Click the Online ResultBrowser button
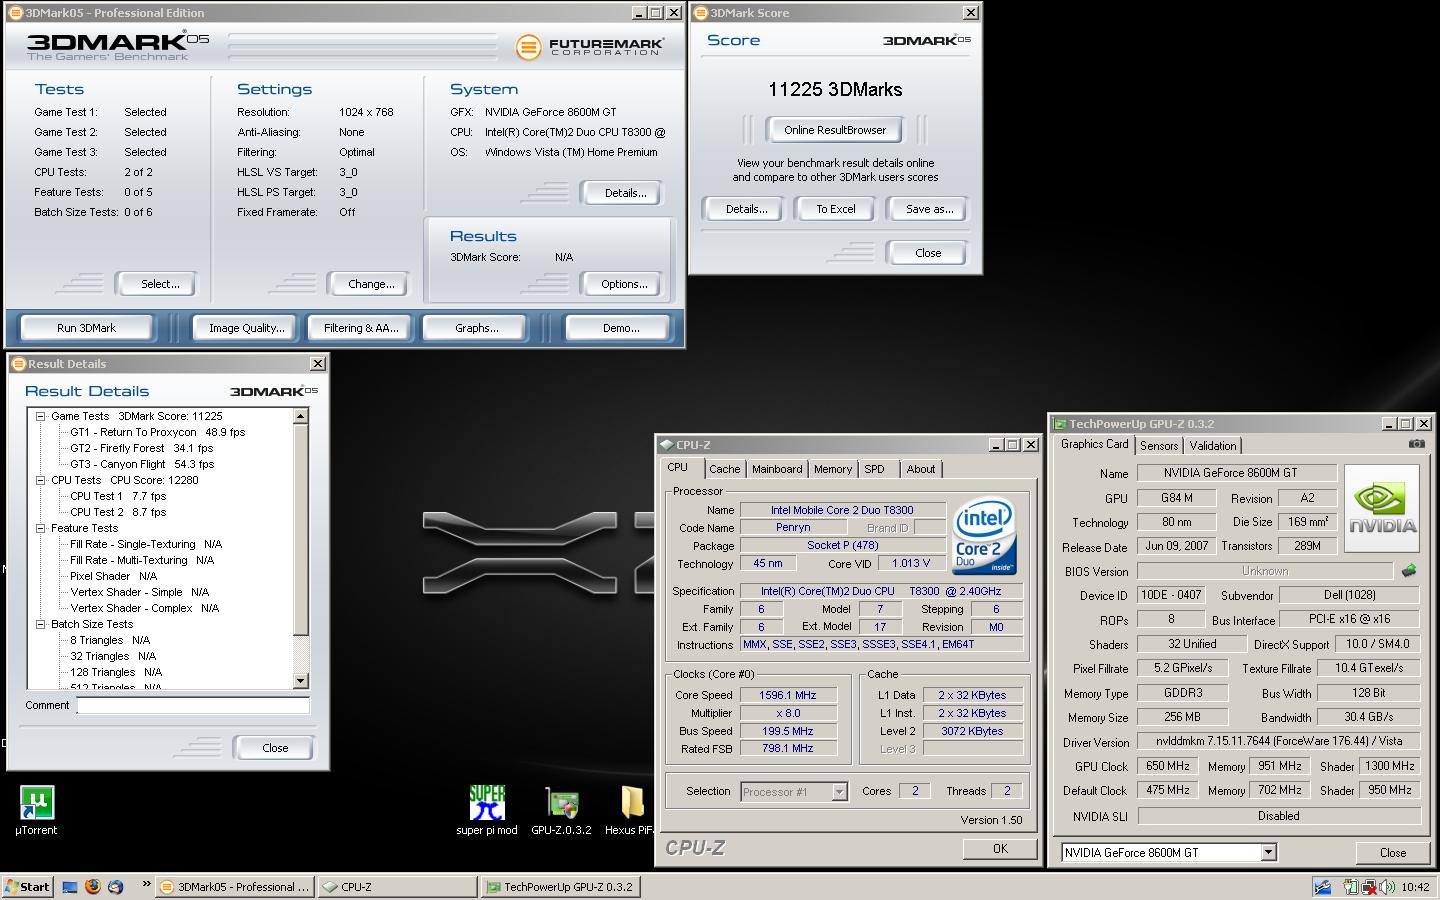The image size is (1440, 900). tap(835, 130)
